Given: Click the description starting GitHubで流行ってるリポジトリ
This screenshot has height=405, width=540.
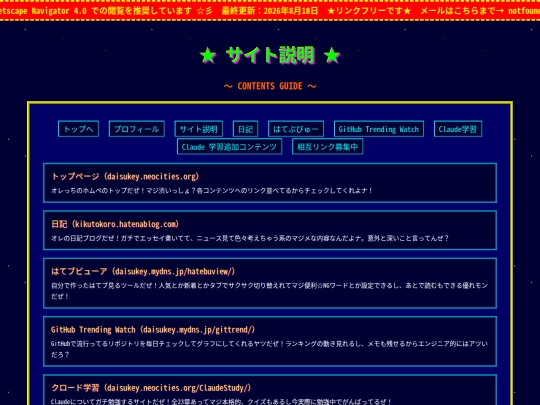Looking at the screenshot, I should tap(269, 349).
